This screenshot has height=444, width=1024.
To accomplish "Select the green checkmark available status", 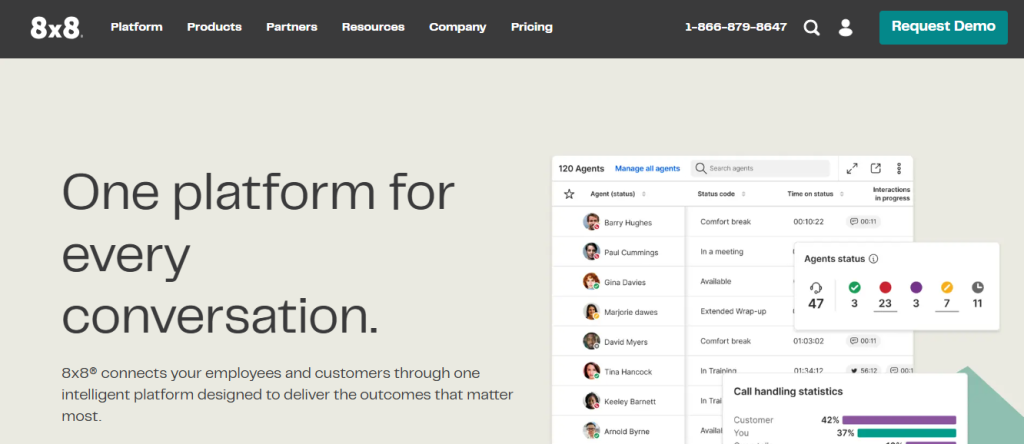I will pos(853,286).
